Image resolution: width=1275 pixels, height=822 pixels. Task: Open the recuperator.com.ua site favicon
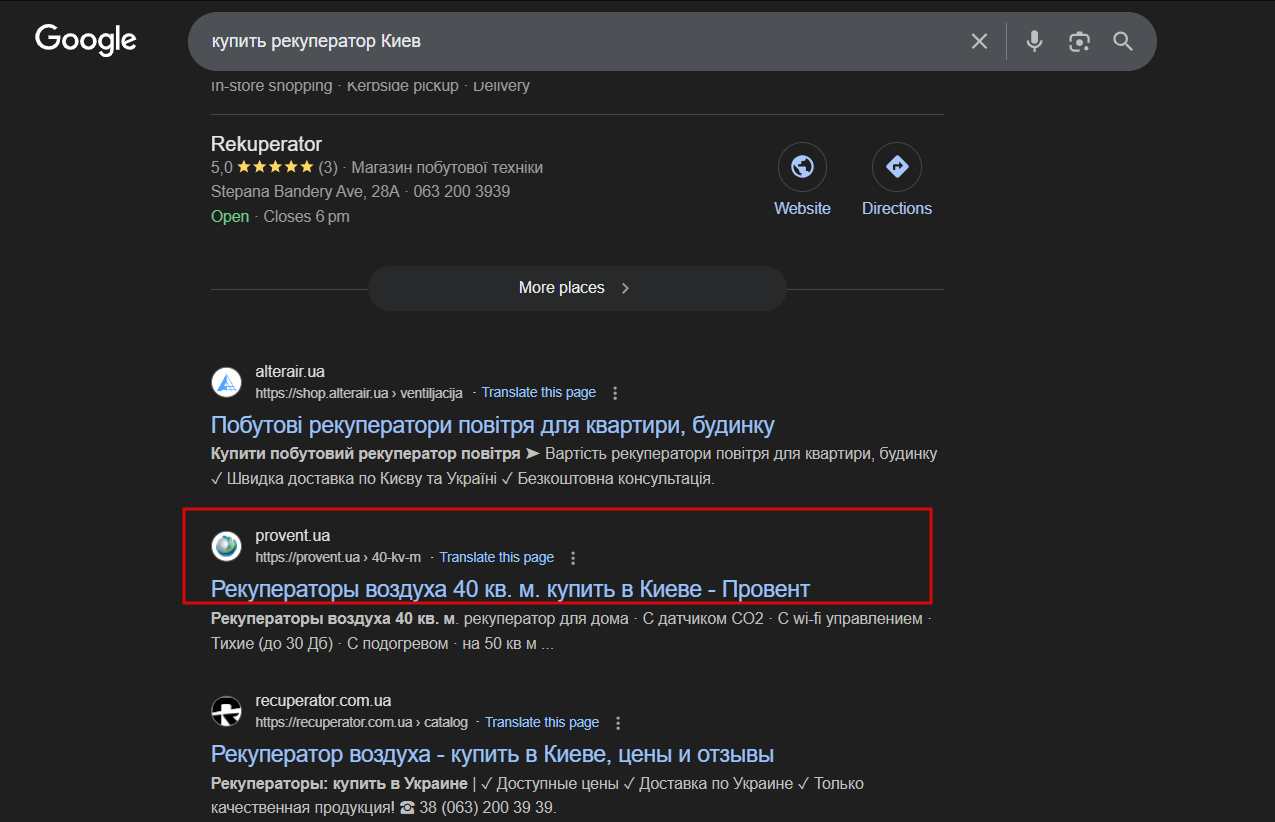[x=227, y=711]
